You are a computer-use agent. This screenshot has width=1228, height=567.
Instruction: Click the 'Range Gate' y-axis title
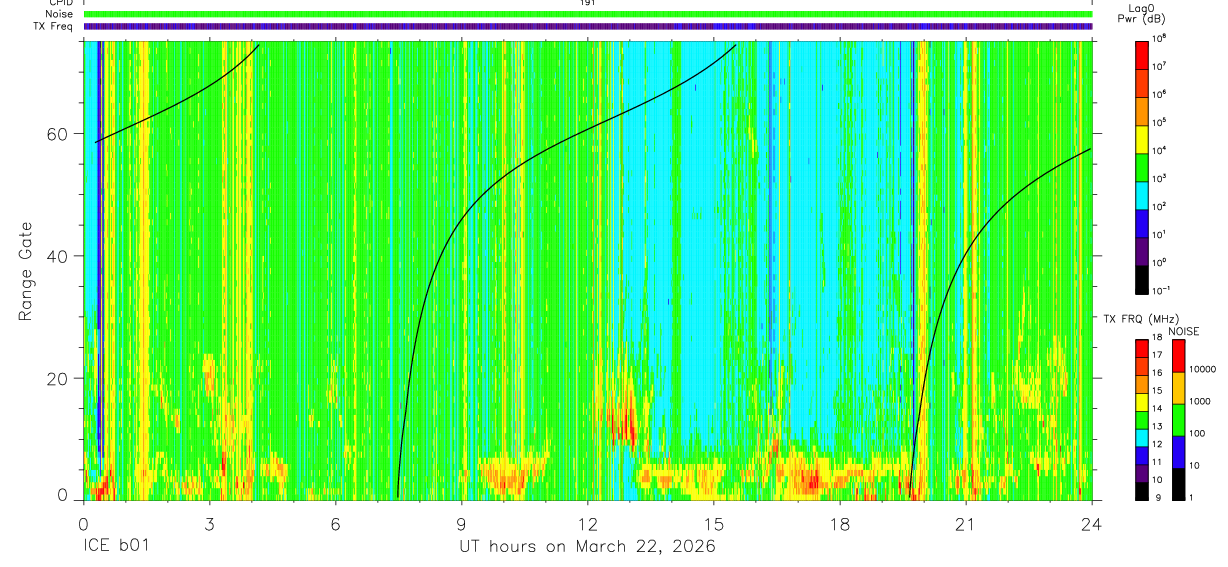click(x=26, y=270)
